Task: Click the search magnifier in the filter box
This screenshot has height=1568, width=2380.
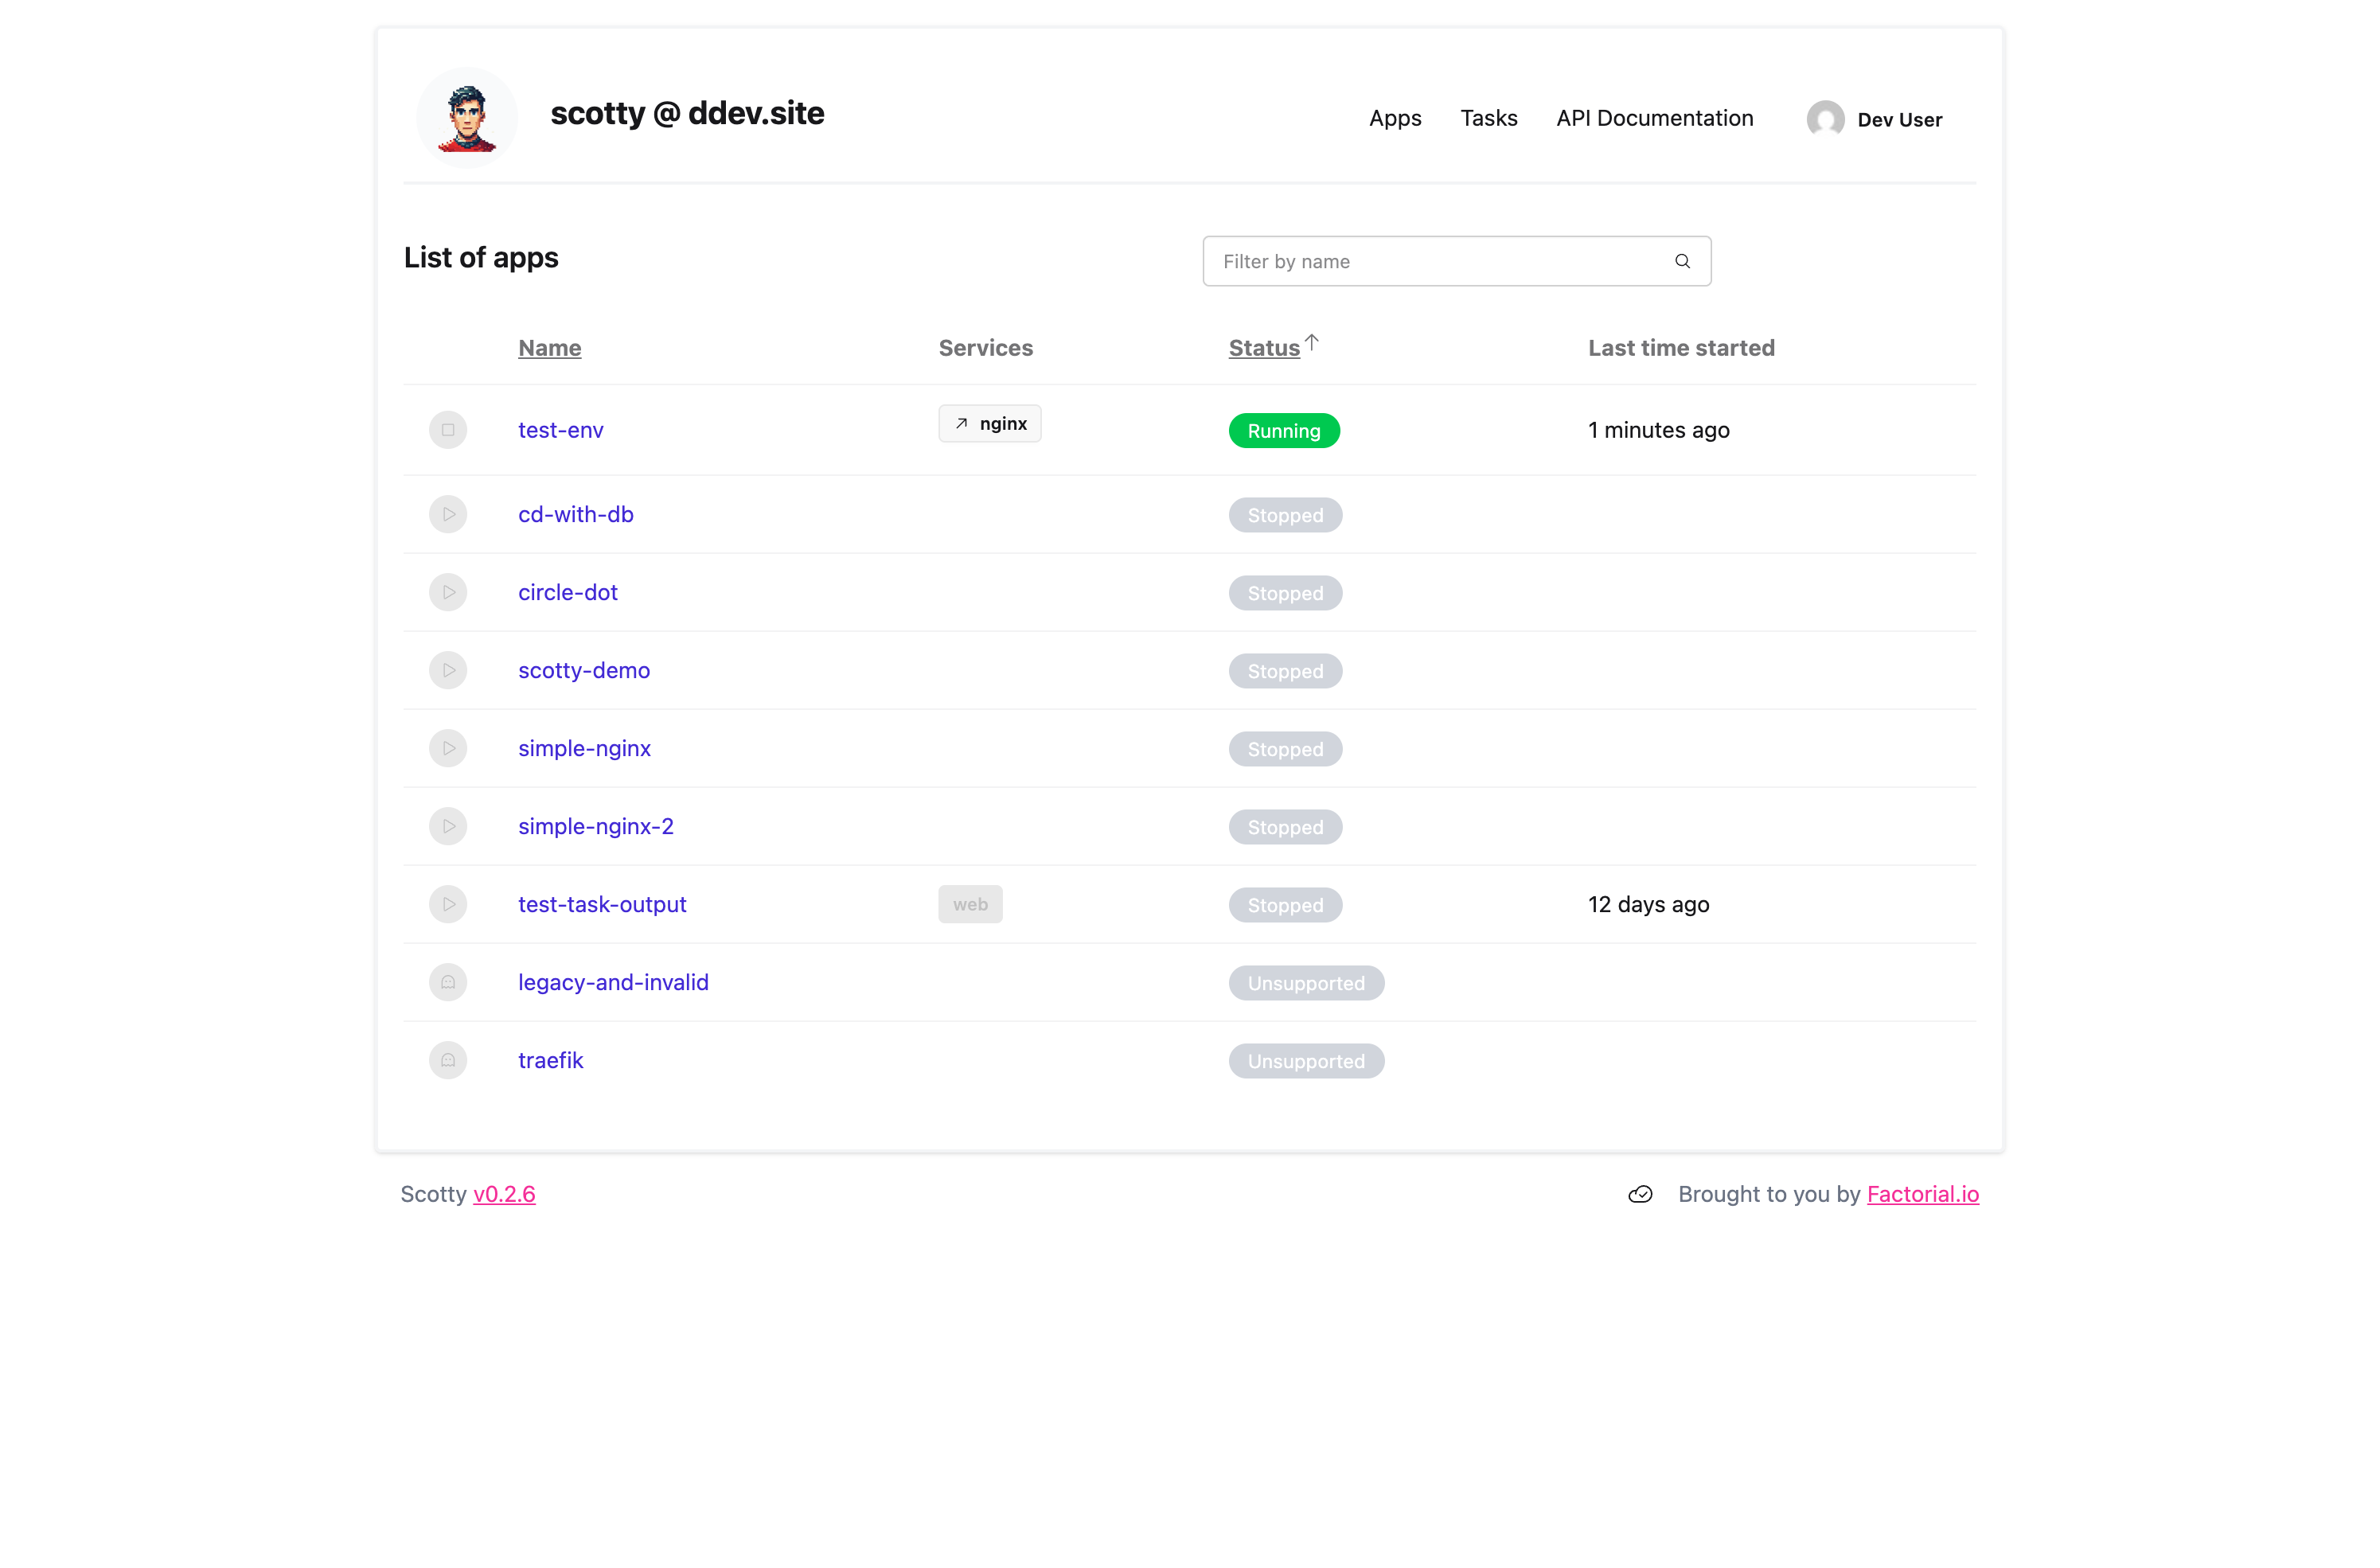Action: coord(1682,261)
